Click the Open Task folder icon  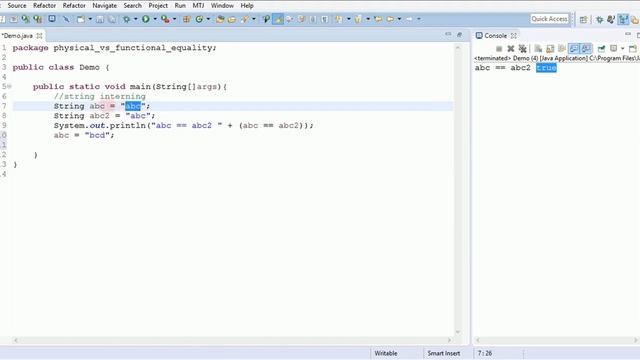[x=231, y=19]
